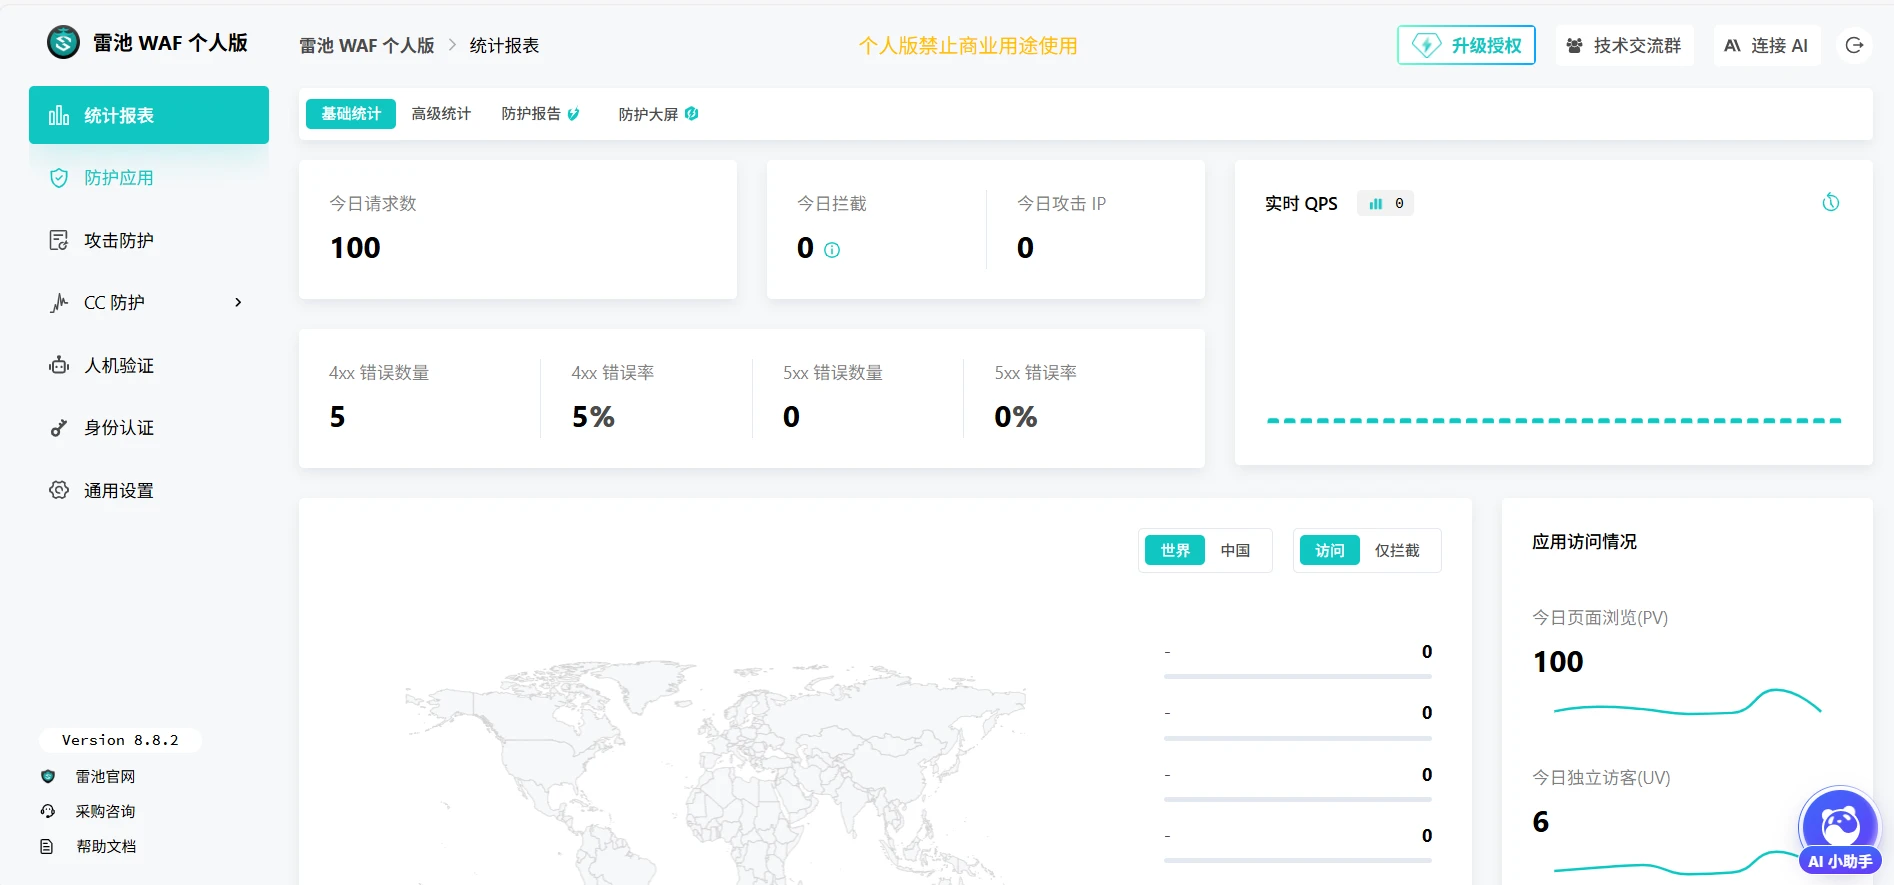Click the logout icon in top right

click(x=1854, y=45)
